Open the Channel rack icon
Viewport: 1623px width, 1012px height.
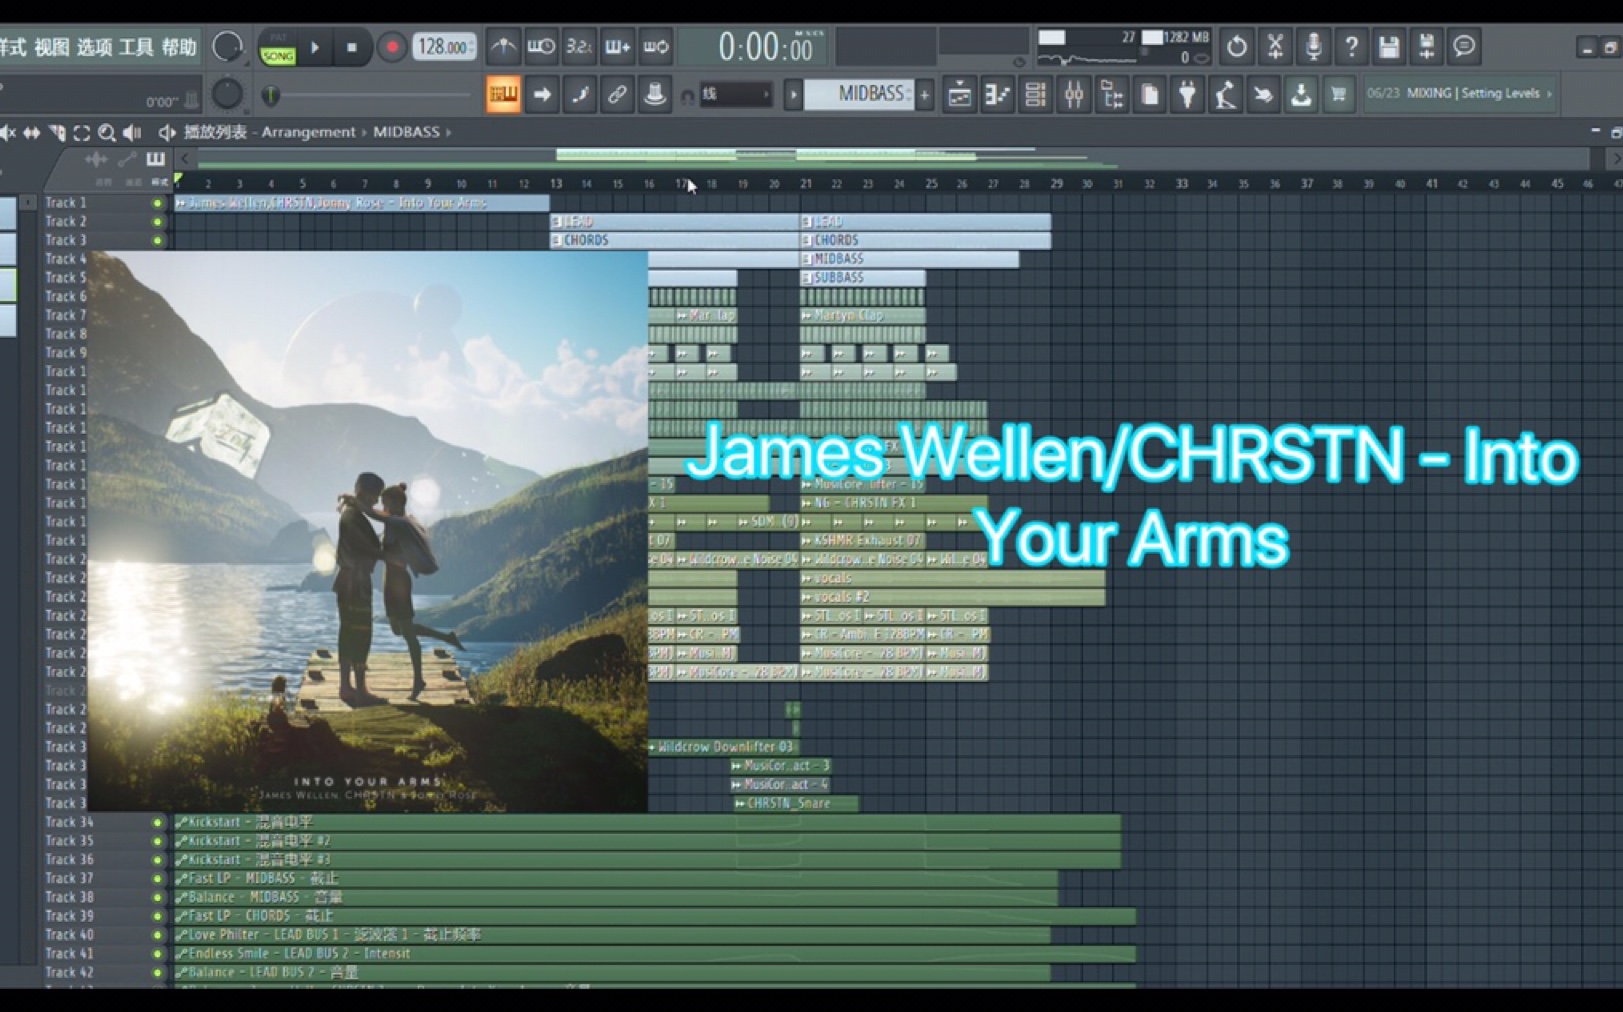1035,95
